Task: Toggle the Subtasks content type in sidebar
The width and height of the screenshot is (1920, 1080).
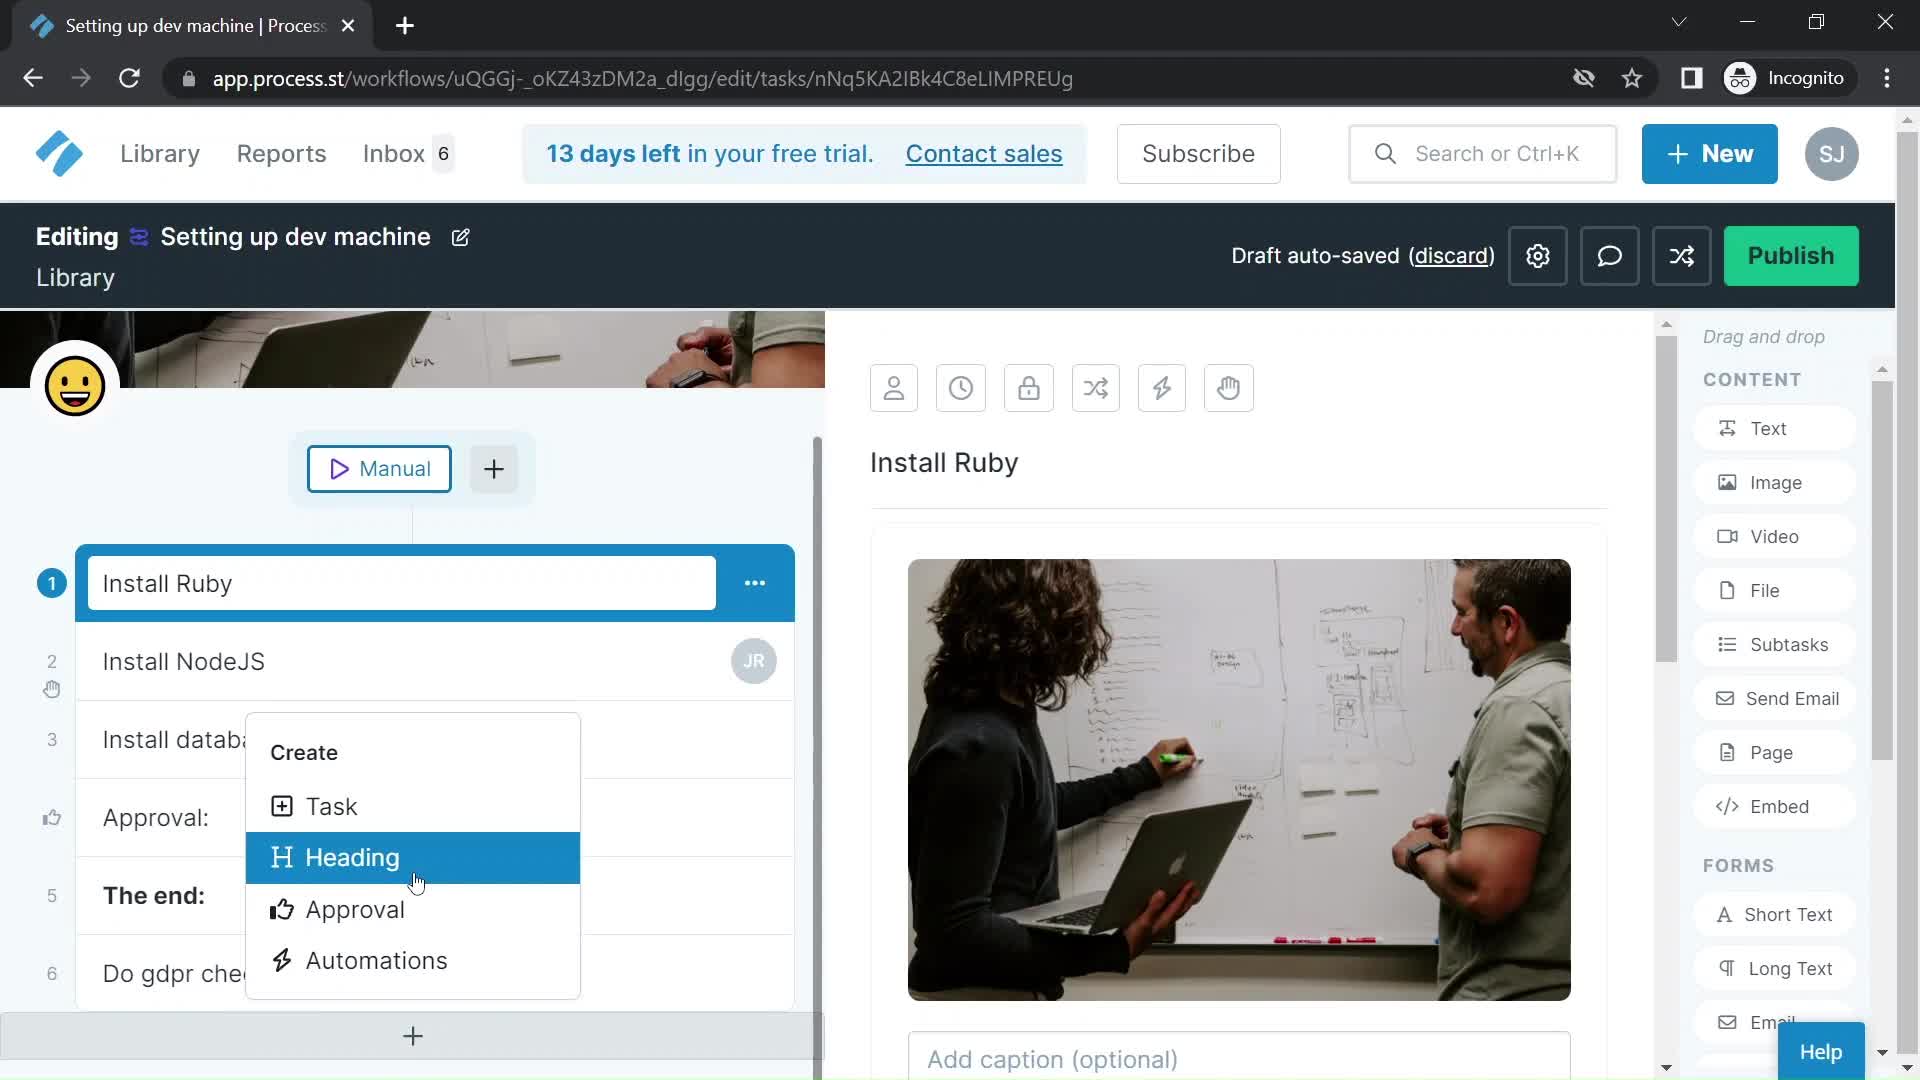Action: 1787,645
